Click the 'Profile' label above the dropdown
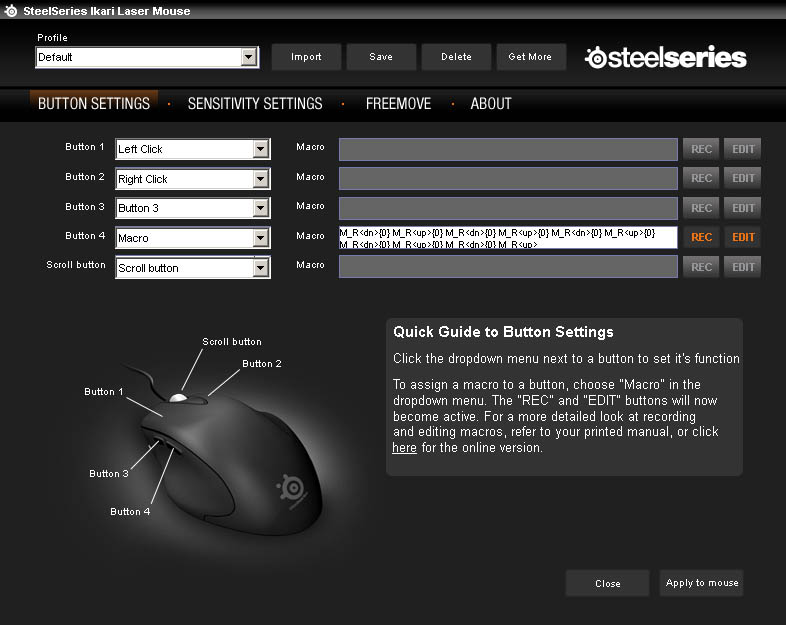The image size is (786, 625). [52, 38]
